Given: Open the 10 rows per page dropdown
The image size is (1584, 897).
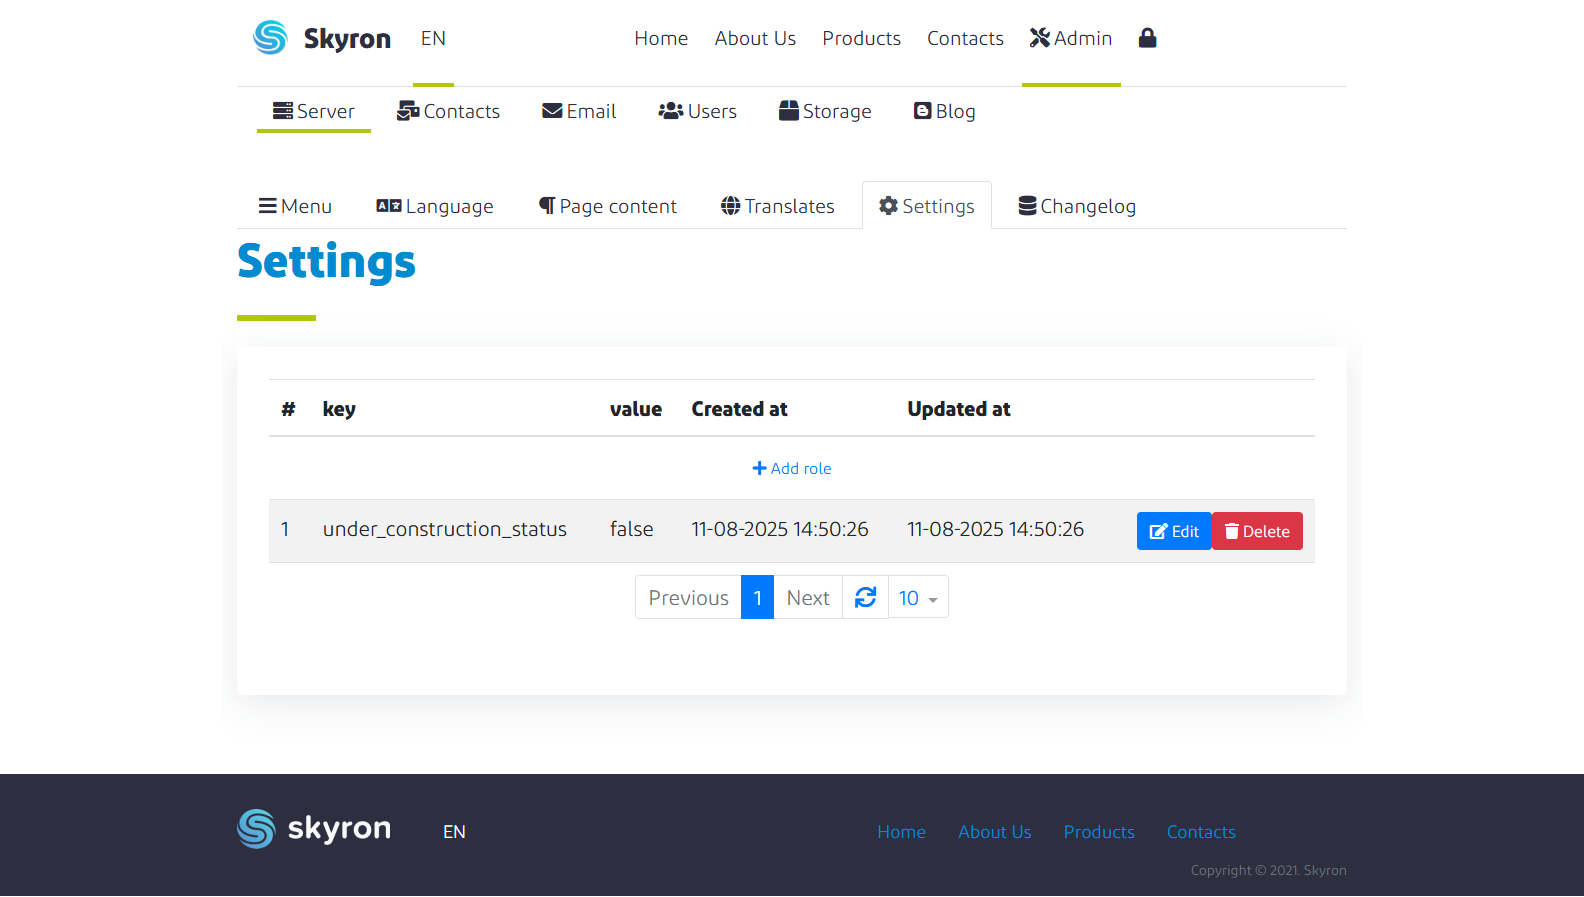Looking at the screenshot, I should tap(918, 597).
